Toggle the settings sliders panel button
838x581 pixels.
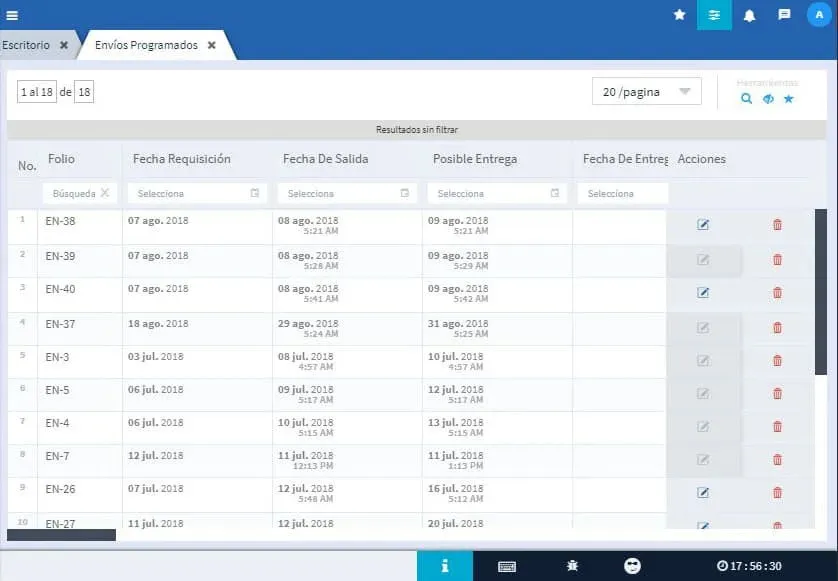click(714, 15)
